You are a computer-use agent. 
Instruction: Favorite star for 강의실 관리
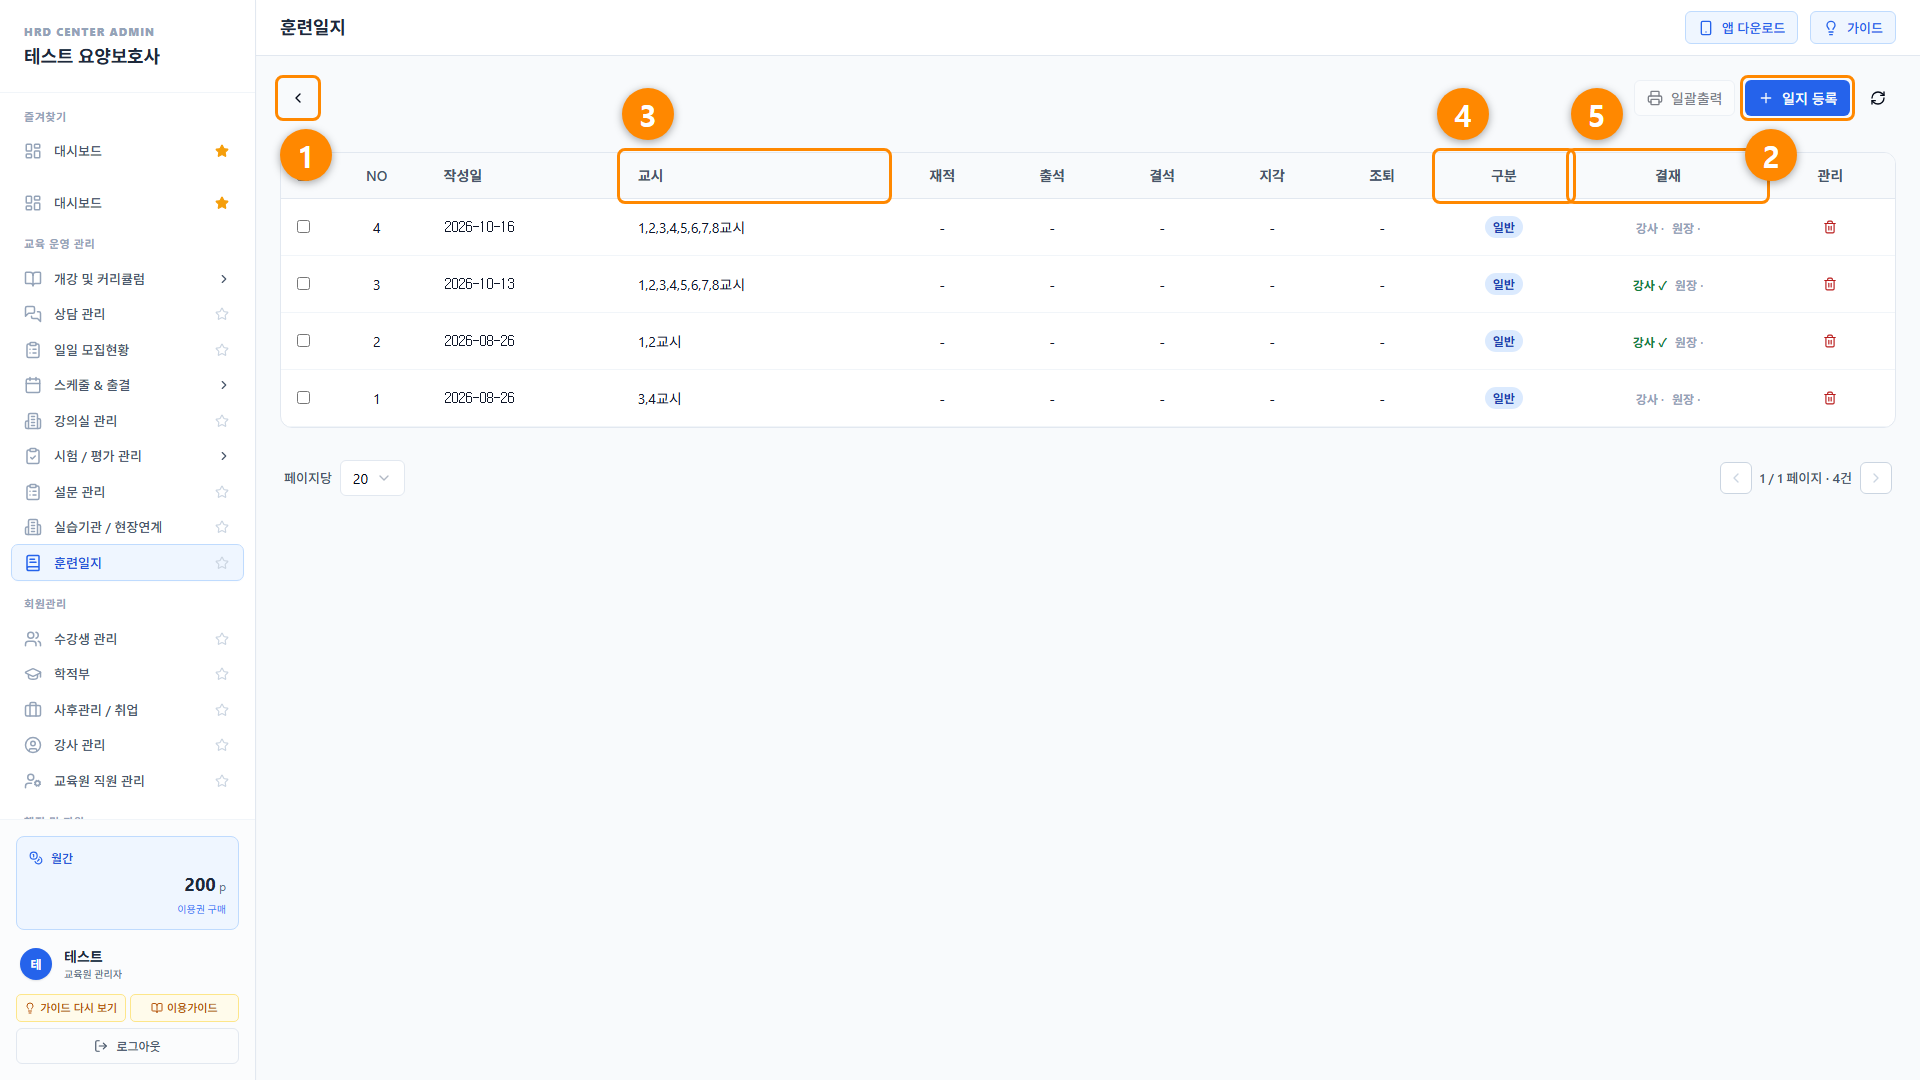point(222,421)
